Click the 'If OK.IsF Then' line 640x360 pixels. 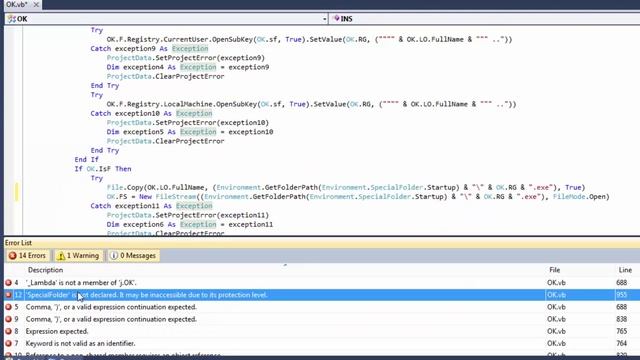[103, 169]
